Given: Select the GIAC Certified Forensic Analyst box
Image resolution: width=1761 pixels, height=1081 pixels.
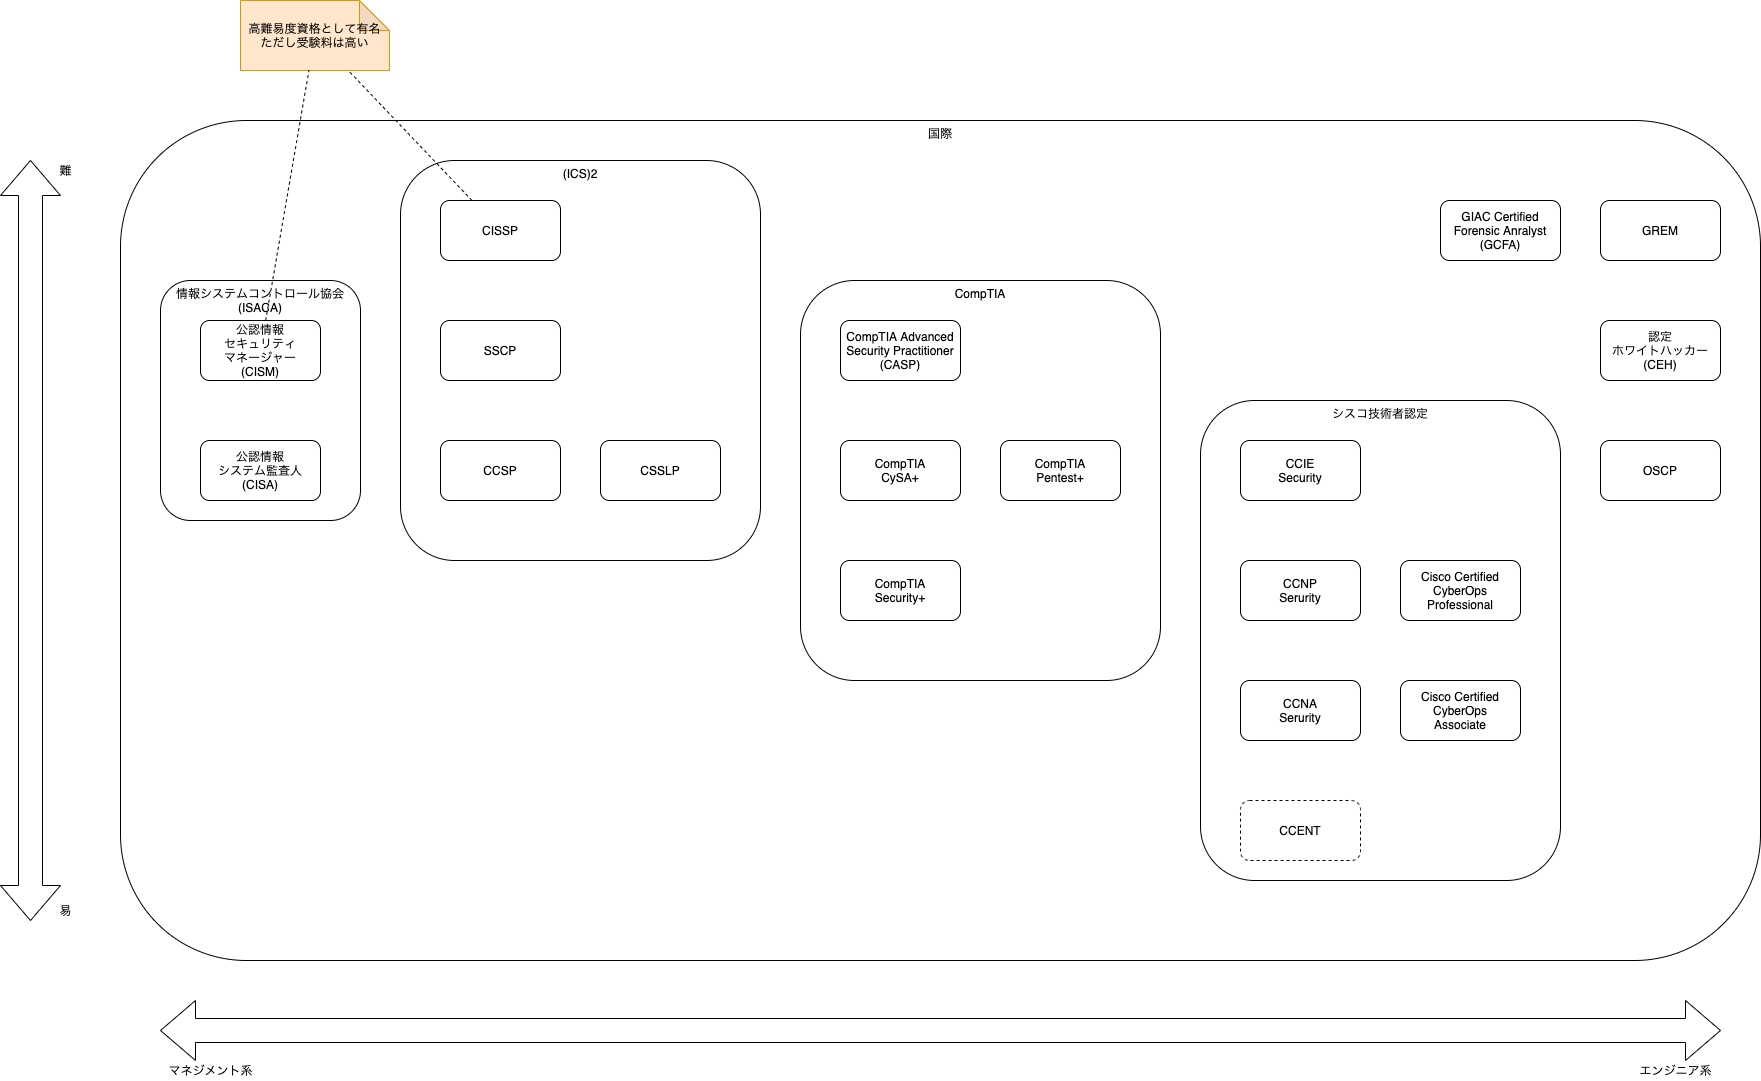Looking at the screenshot, I should click(x=1500, y=231).
